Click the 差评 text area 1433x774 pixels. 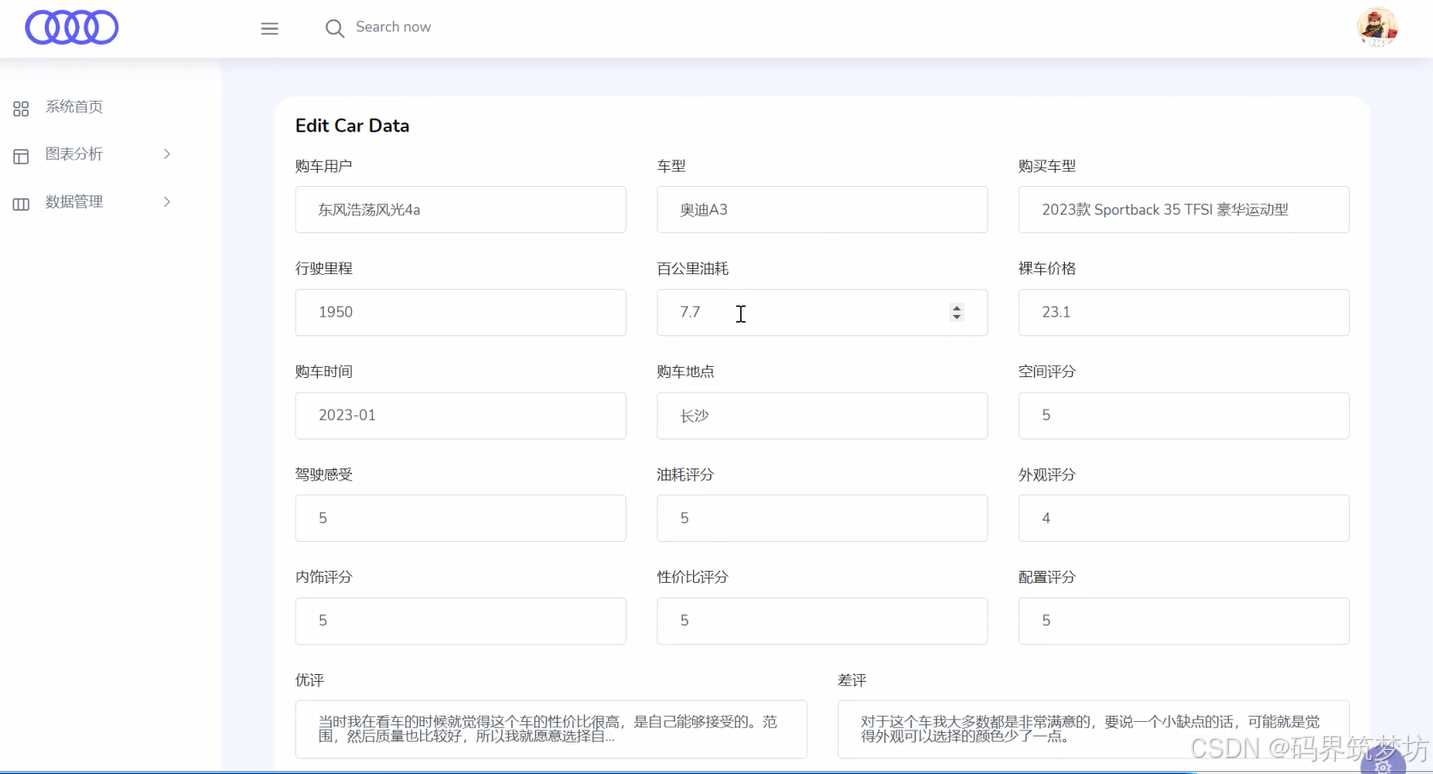tap(1094, 729)
